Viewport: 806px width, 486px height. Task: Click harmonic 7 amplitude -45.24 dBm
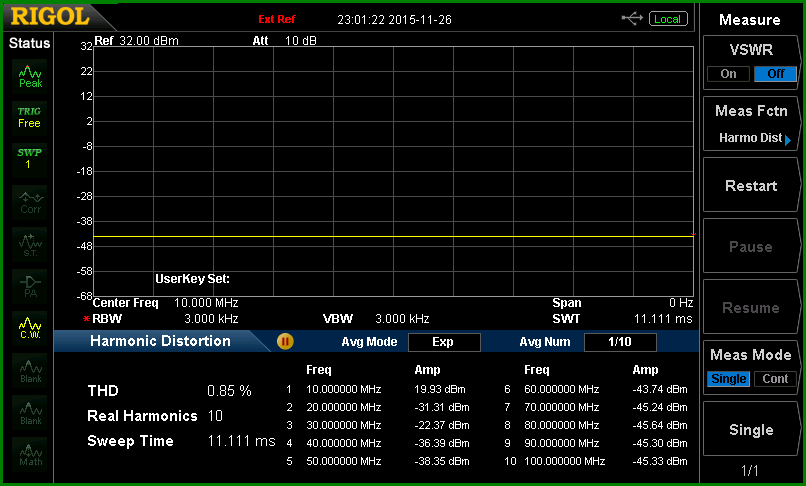click(x=660, y=407)
